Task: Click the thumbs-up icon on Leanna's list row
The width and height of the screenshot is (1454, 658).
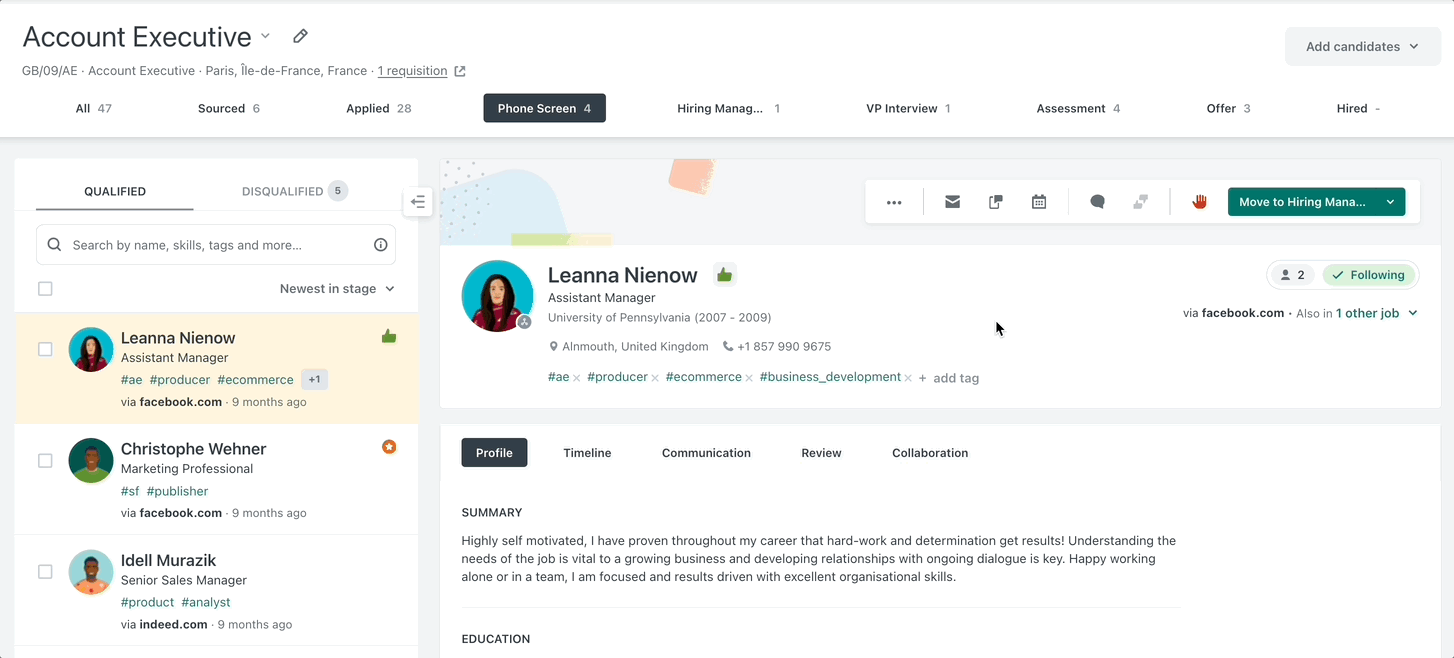Action: click(x=389, y=336)
